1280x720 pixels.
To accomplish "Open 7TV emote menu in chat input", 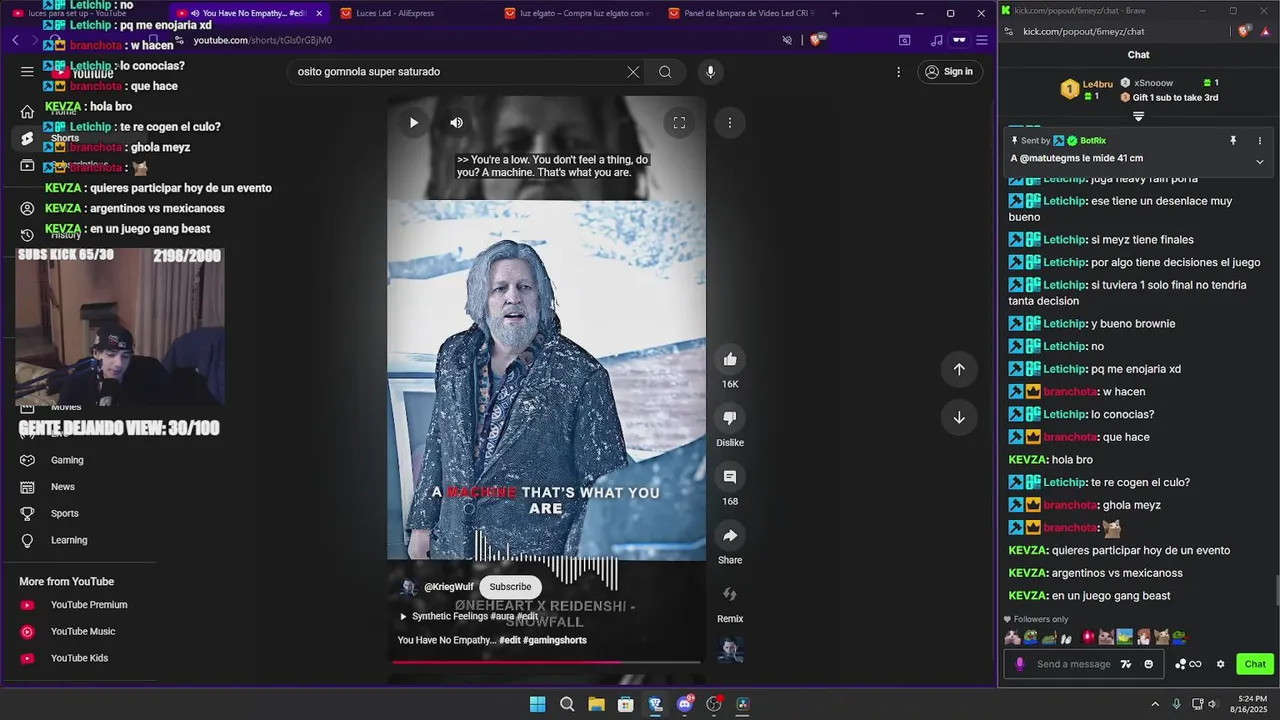I will [1126, 664].
